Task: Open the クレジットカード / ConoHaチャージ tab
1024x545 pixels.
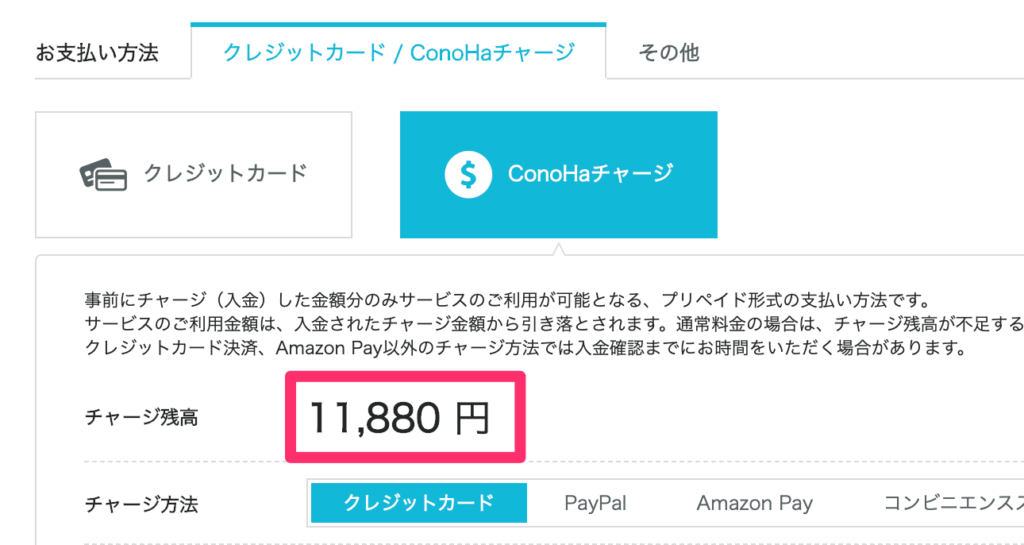Action: [x=398, y=52]
